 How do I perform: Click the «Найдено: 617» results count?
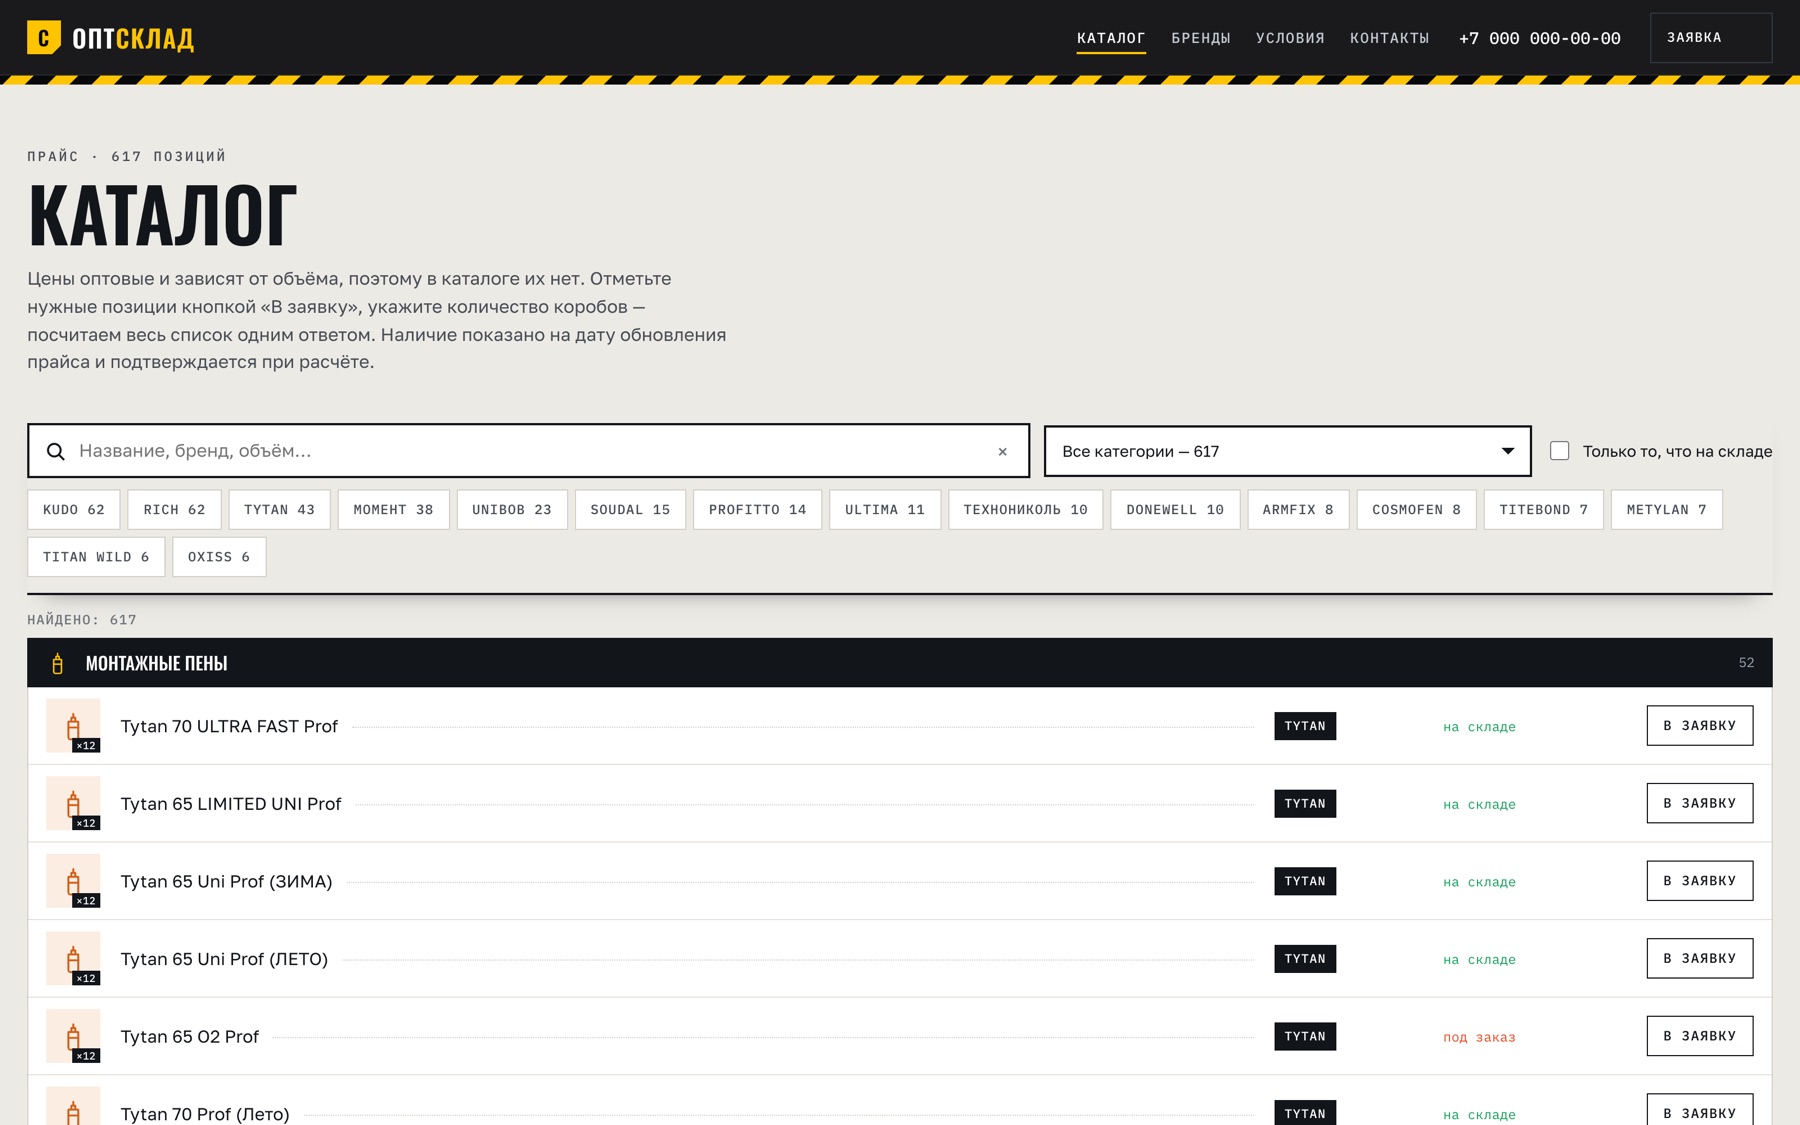click(x=82, y=620)
